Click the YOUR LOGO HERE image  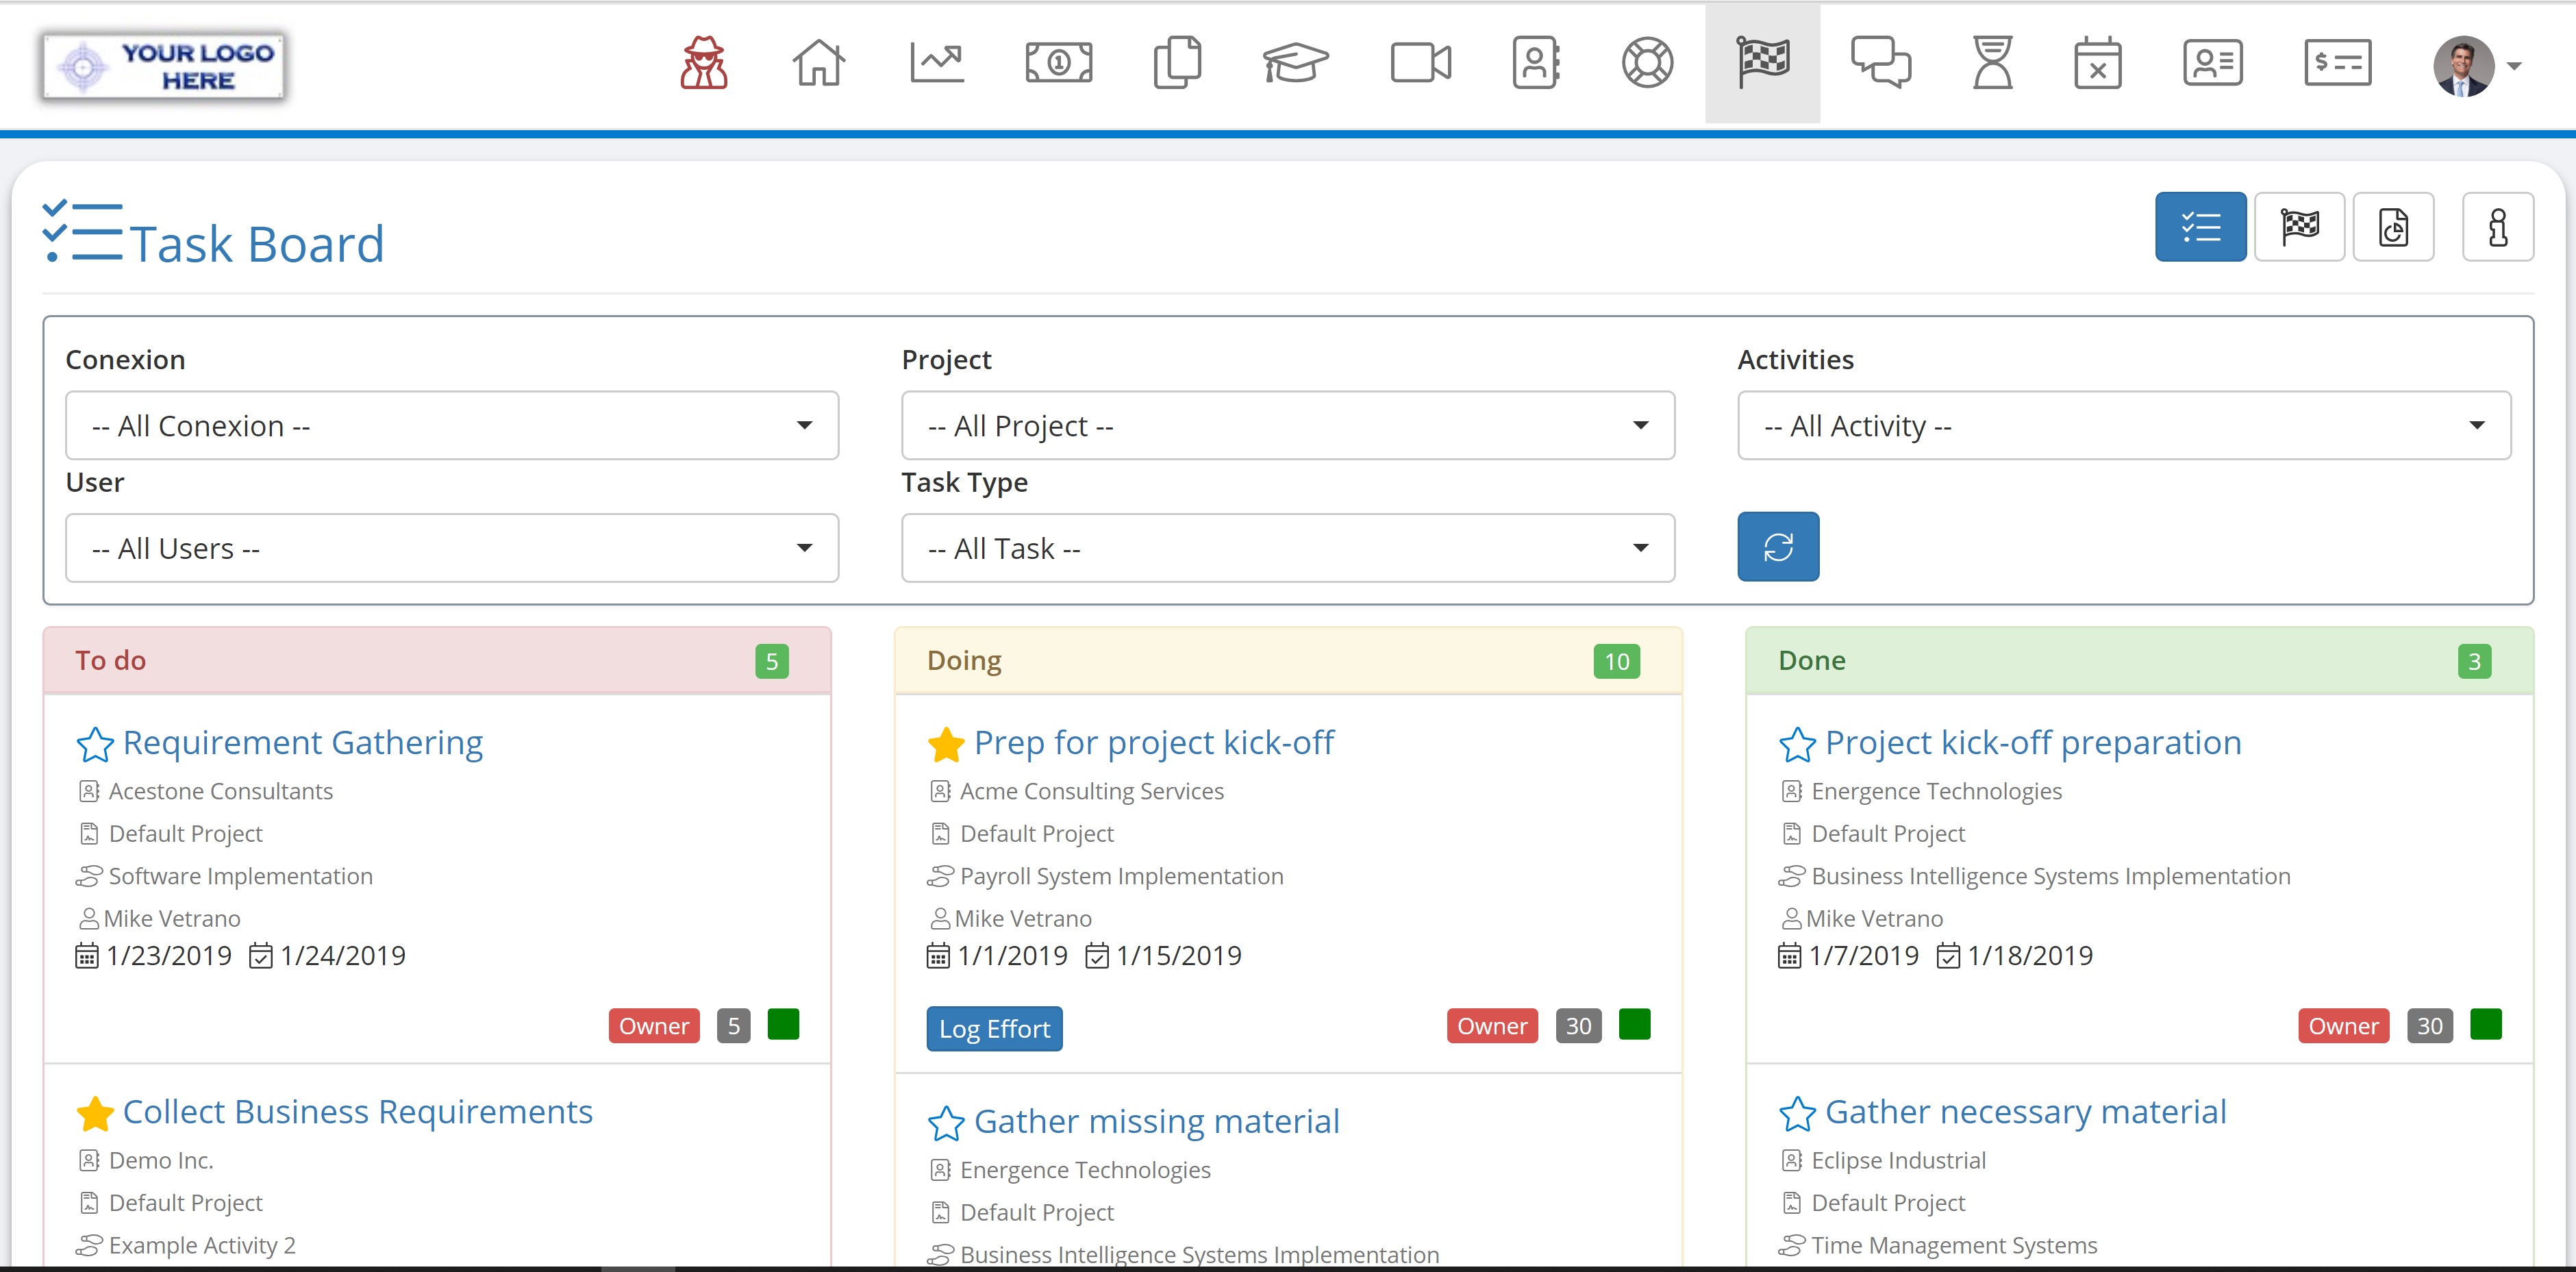pyautogui.click(x=164, y=66)
